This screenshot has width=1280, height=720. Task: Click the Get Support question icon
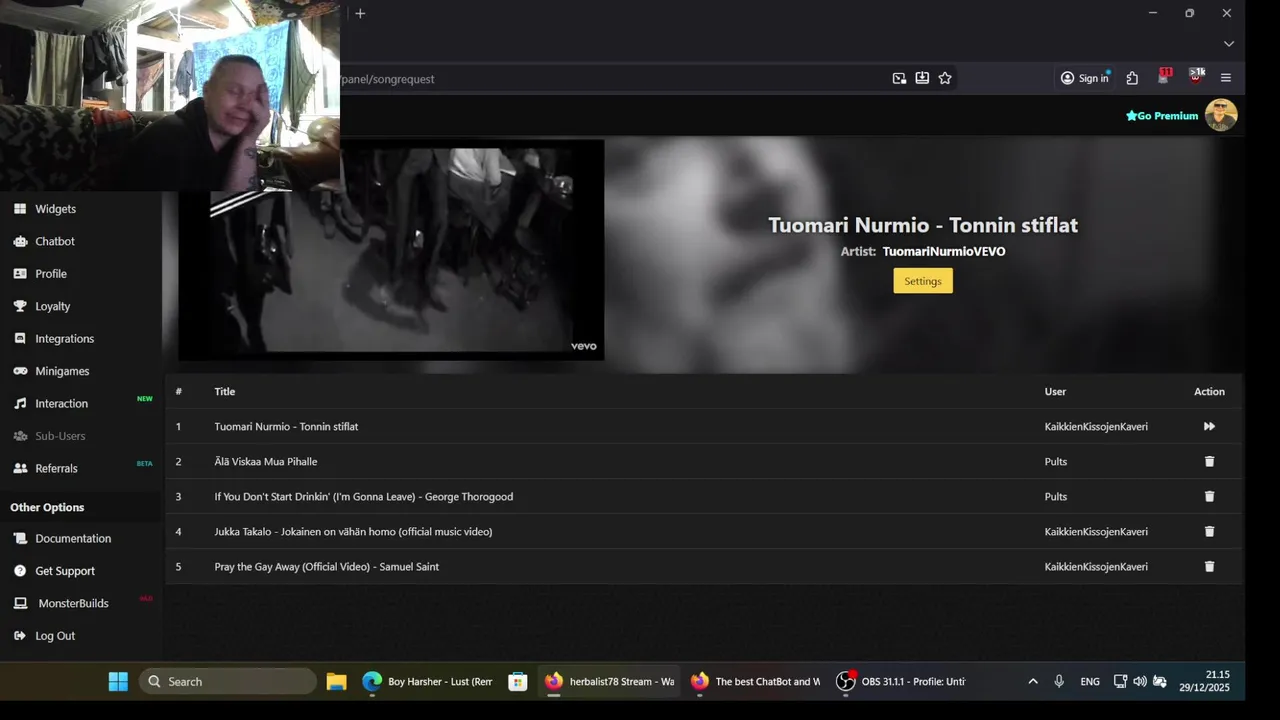click(x=20, y=571)
